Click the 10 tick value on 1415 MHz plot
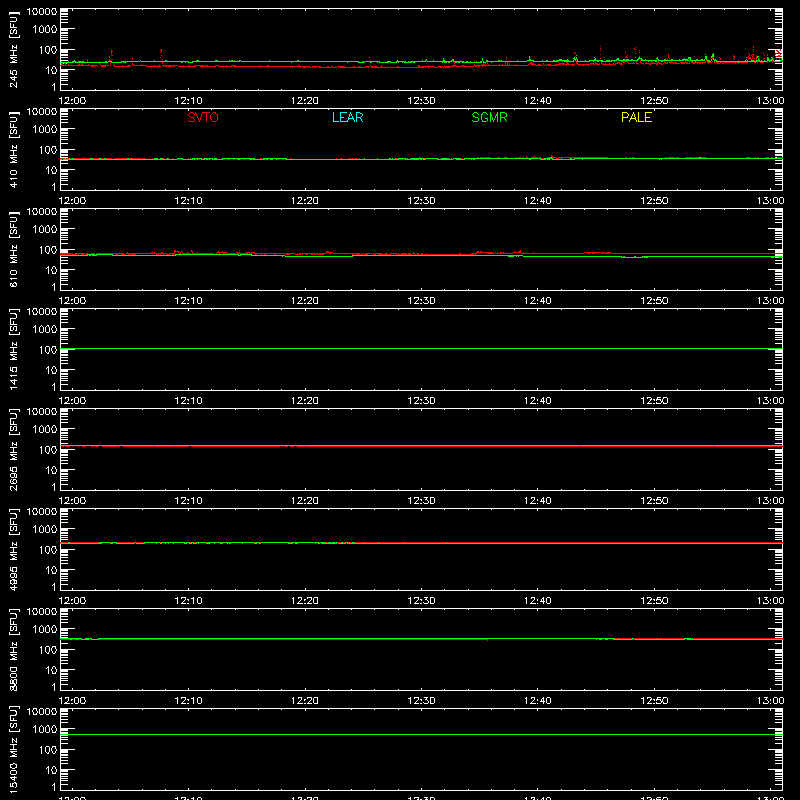 tap(51, 370)
